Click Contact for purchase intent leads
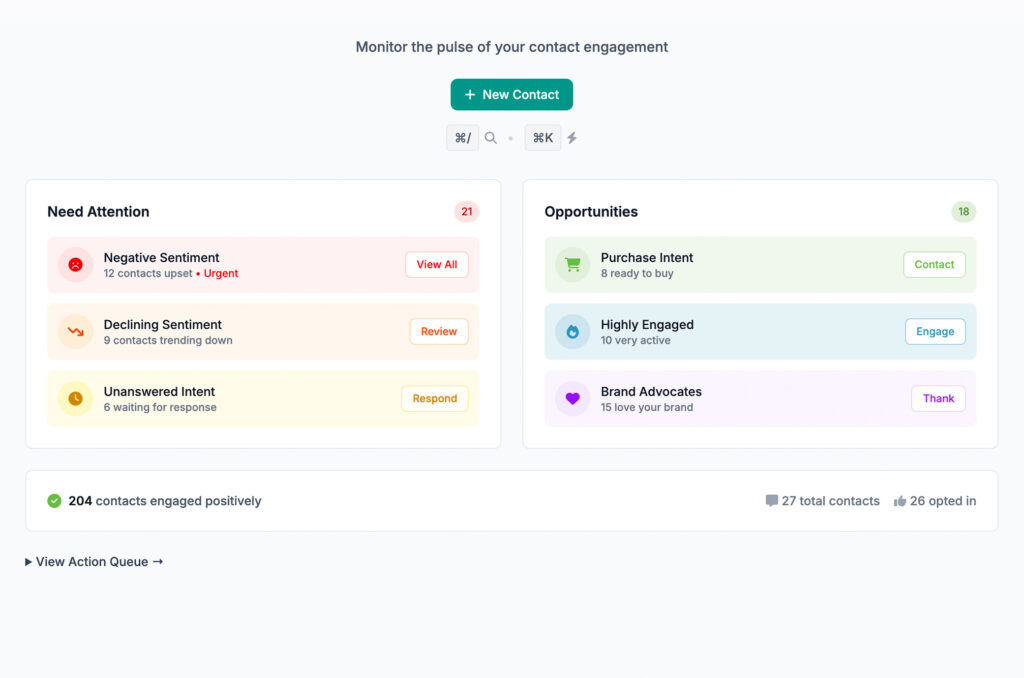 click(934, 265)
